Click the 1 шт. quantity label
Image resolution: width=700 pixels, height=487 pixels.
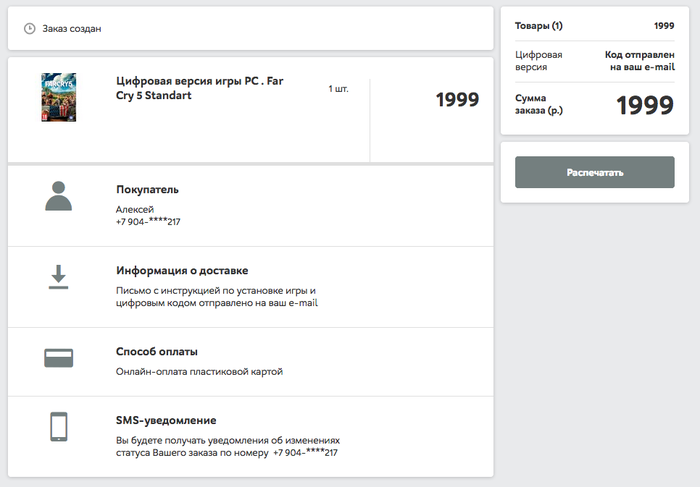coord(338,89)
